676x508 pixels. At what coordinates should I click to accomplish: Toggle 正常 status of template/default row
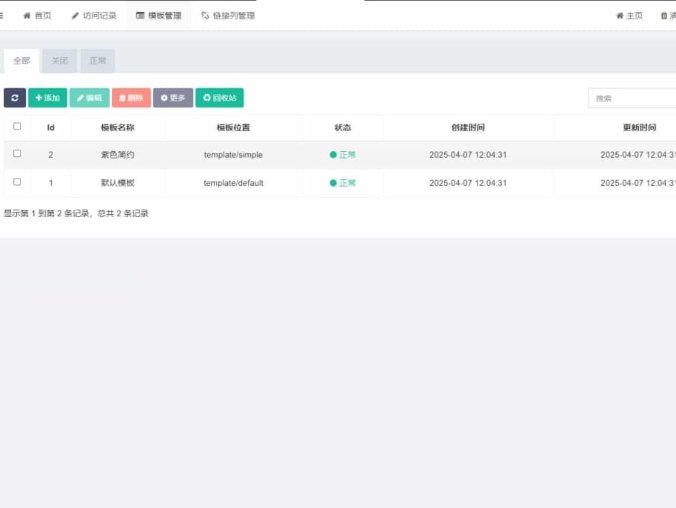click(343, 183)
